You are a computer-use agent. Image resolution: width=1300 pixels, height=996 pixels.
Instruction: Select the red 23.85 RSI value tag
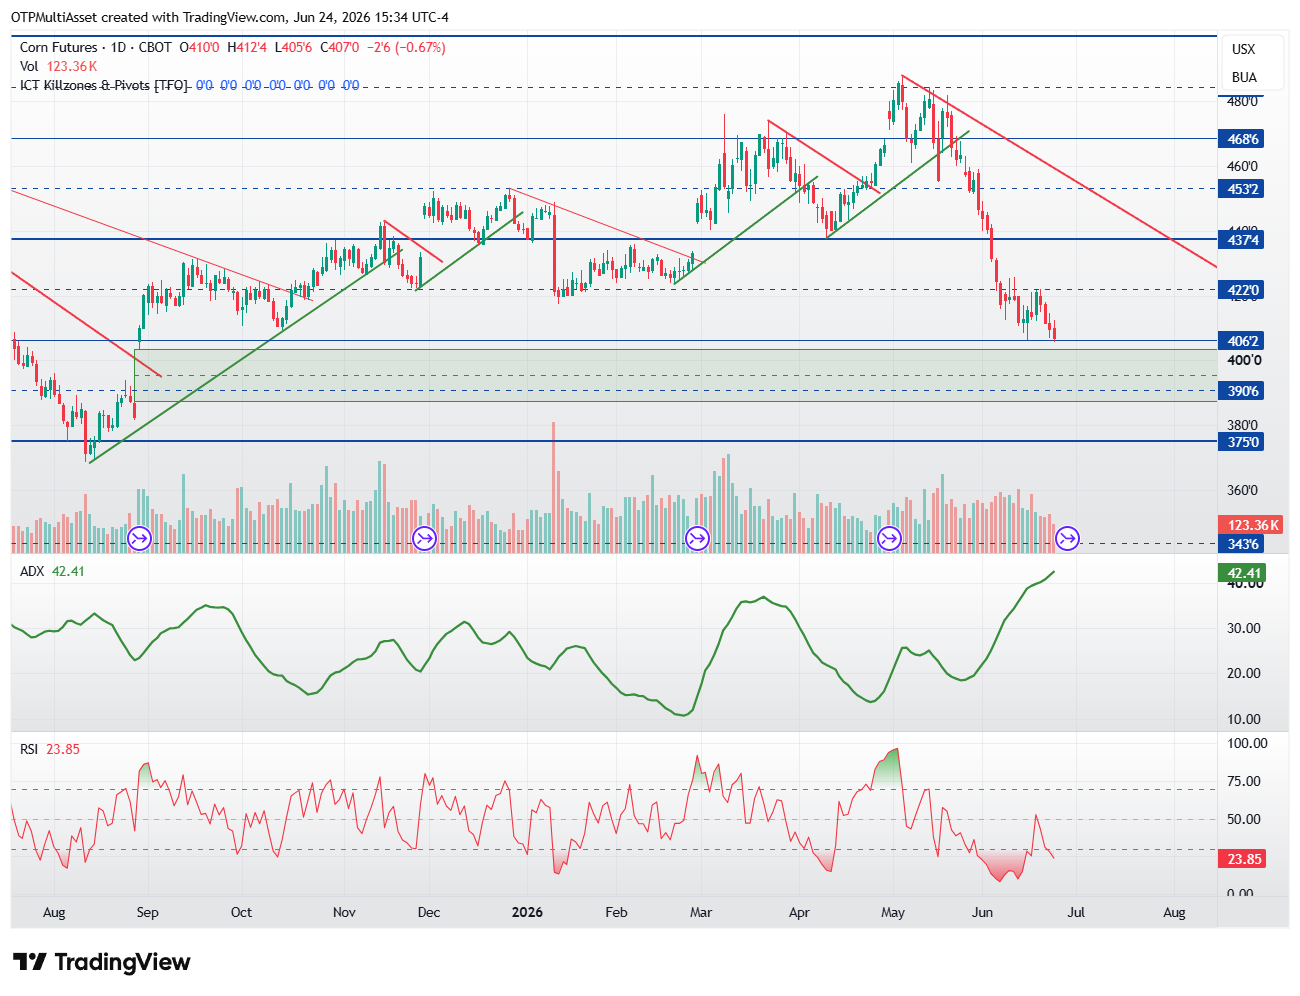pyautogui.click(x=1241, y=859)
